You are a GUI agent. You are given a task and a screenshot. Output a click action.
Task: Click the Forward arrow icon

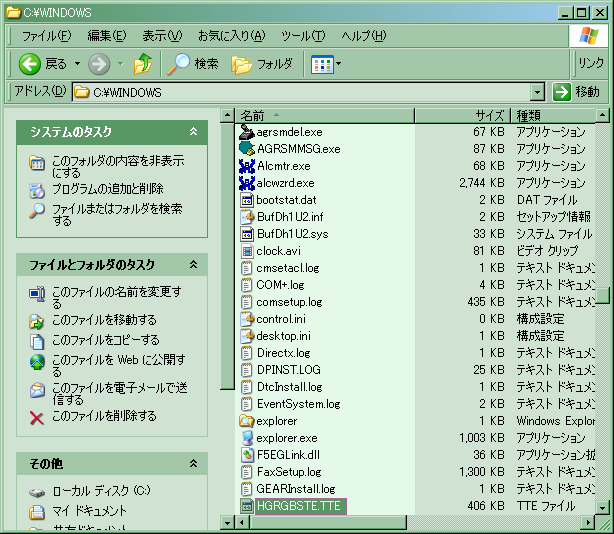pos(99,64)
